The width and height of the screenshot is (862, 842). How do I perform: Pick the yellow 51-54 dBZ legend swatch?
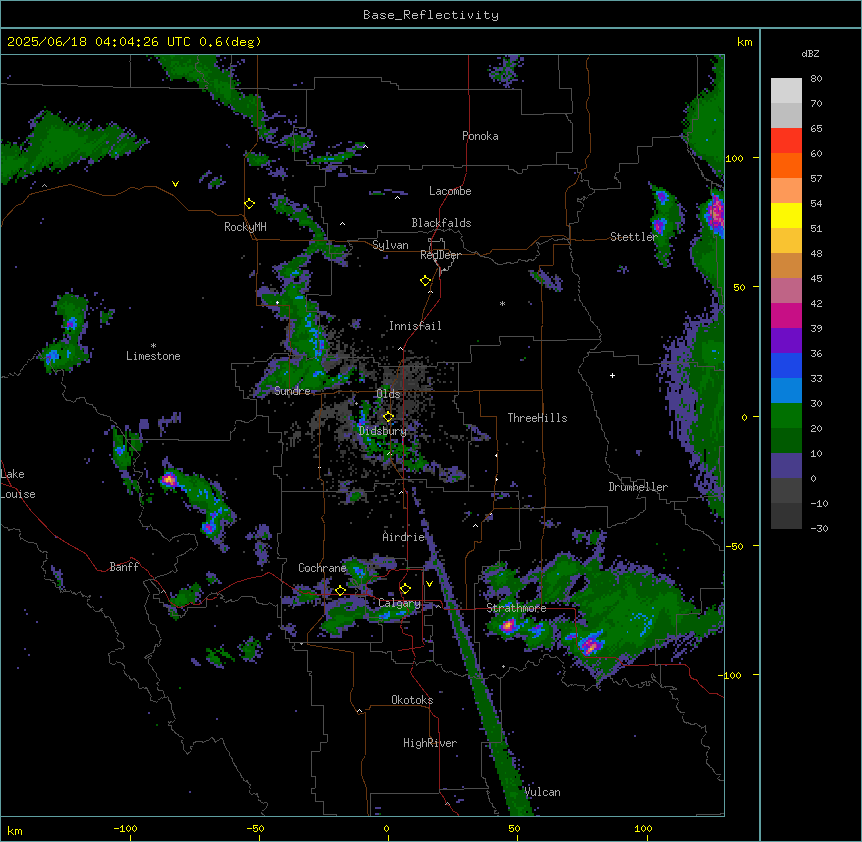click(x=786, y=215)
